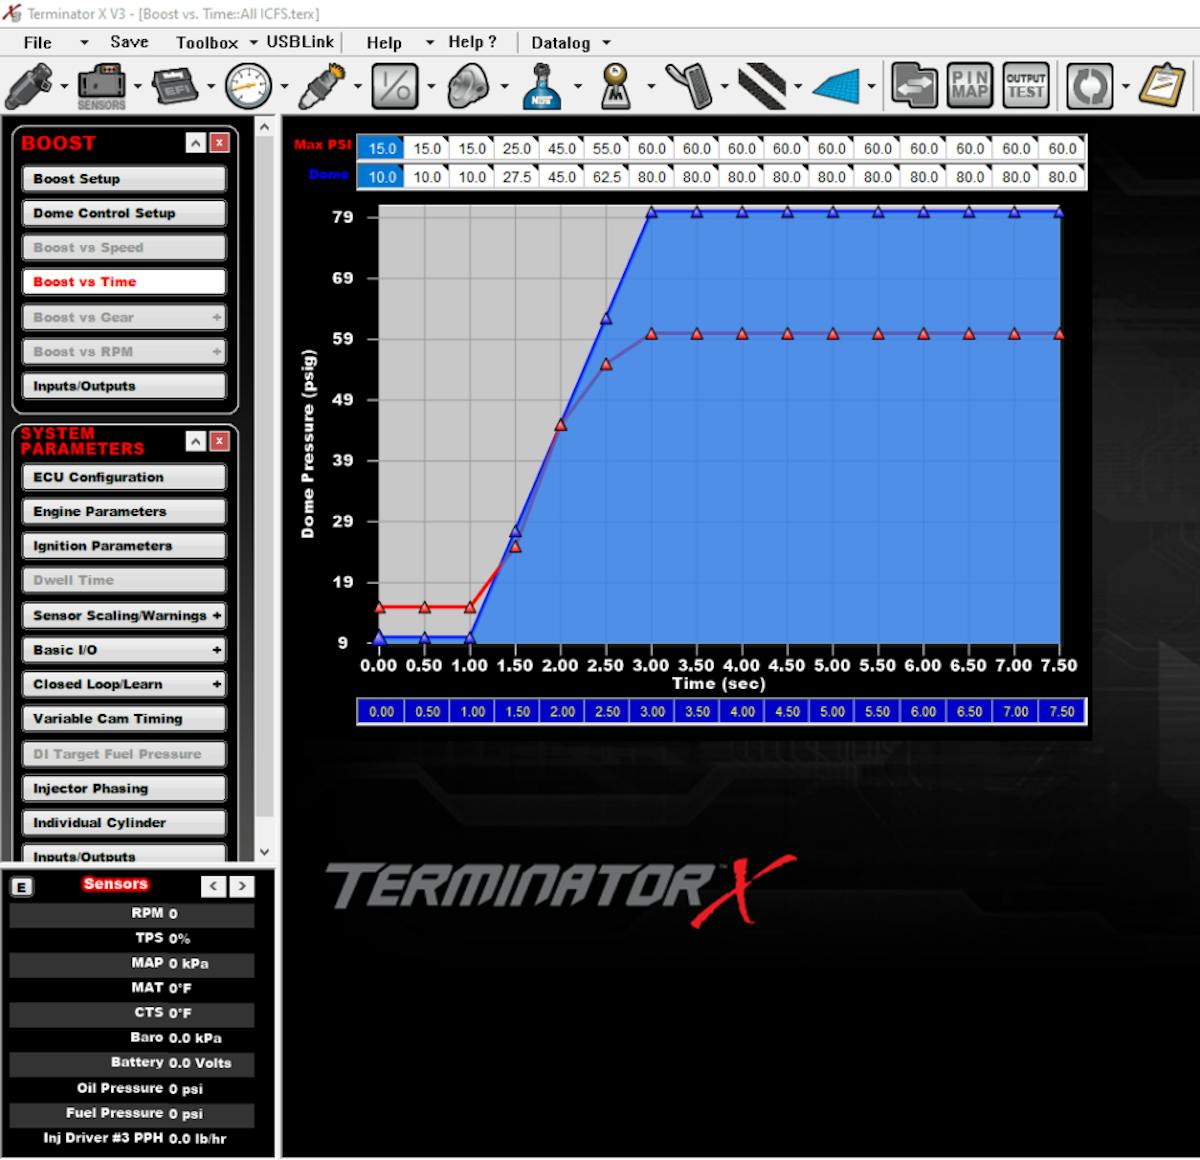
Task: Open the clipboard notes icon
Action: coord(1162,86)
